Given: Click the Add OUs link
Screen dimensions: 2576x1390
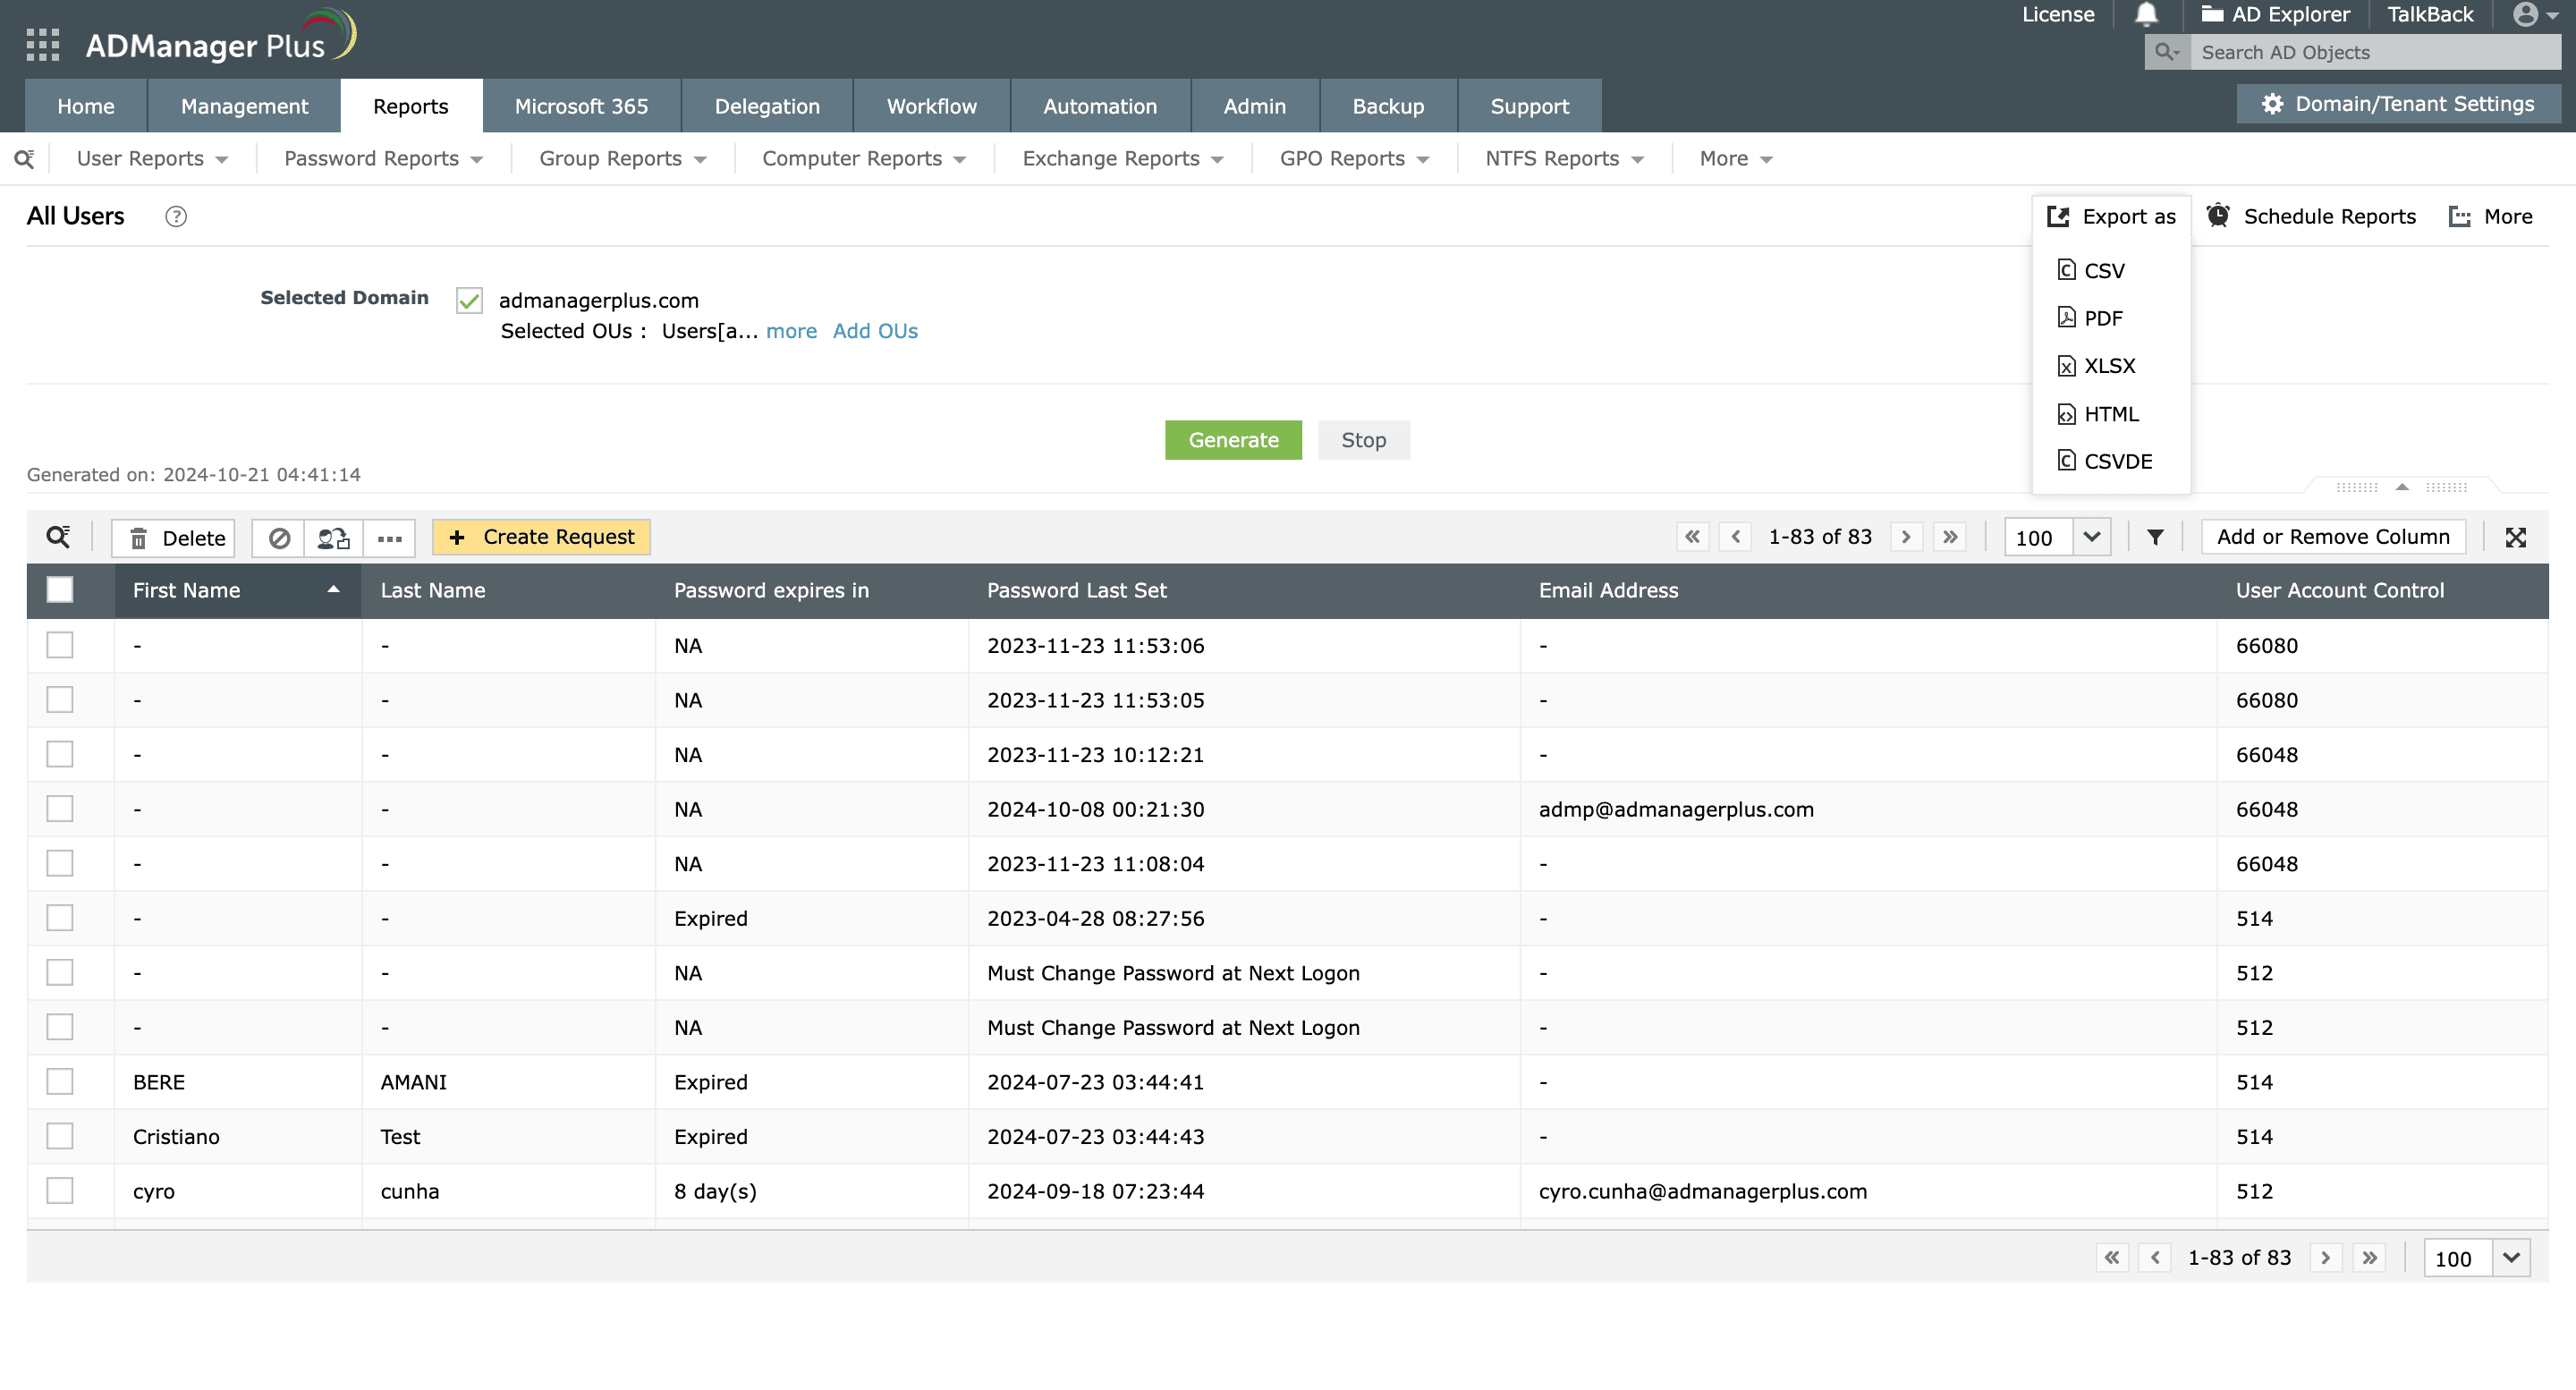Looking at the screenshot, I should [874, 331].
